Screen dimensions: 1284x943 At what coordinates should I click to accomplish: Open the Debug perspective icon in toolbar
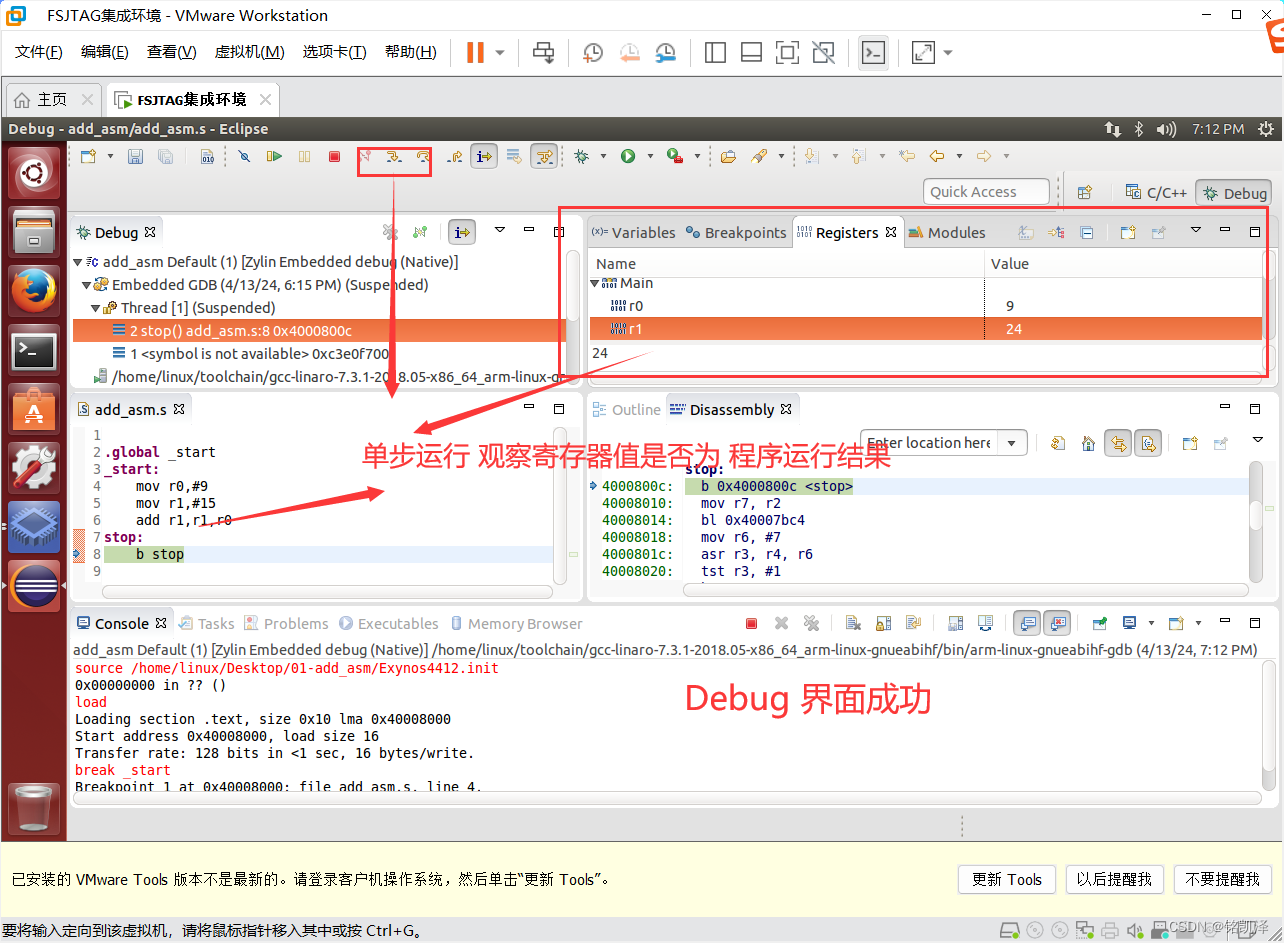point(1233,192)
